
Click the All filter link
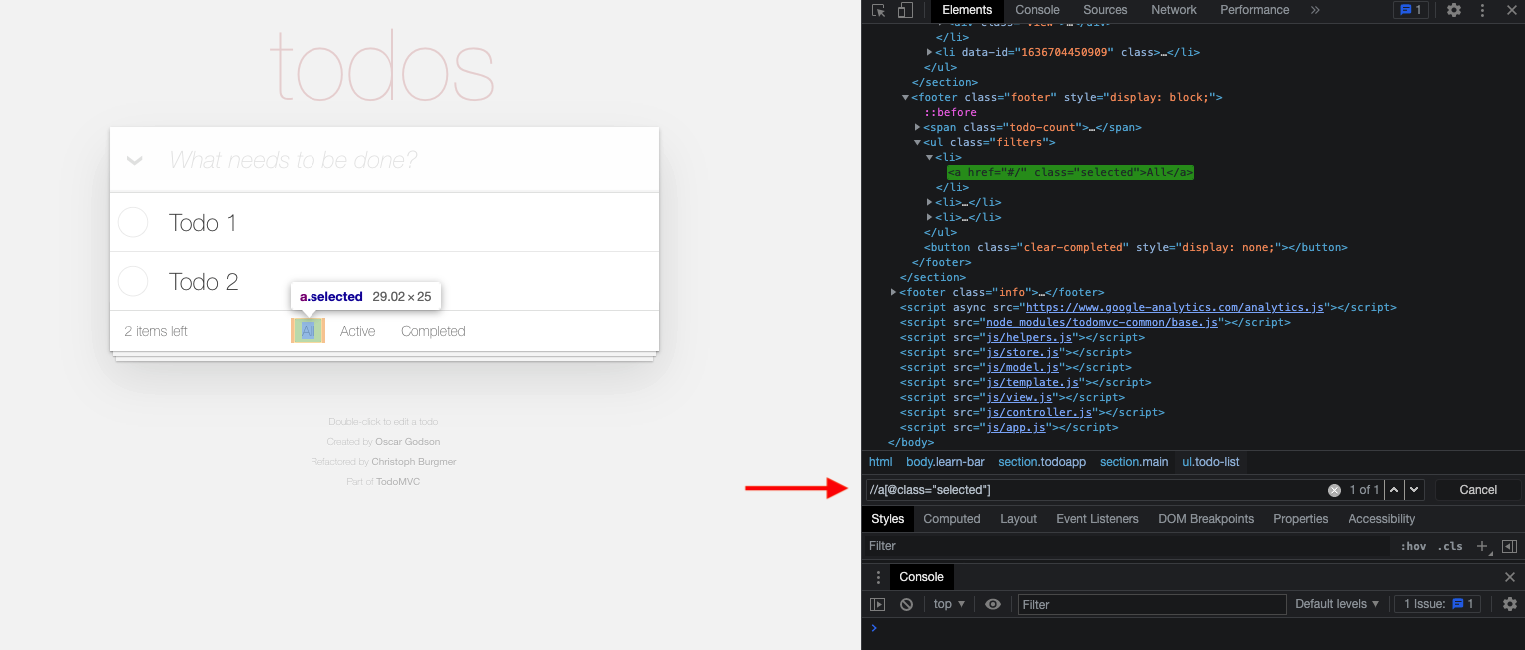coord(308,331)
